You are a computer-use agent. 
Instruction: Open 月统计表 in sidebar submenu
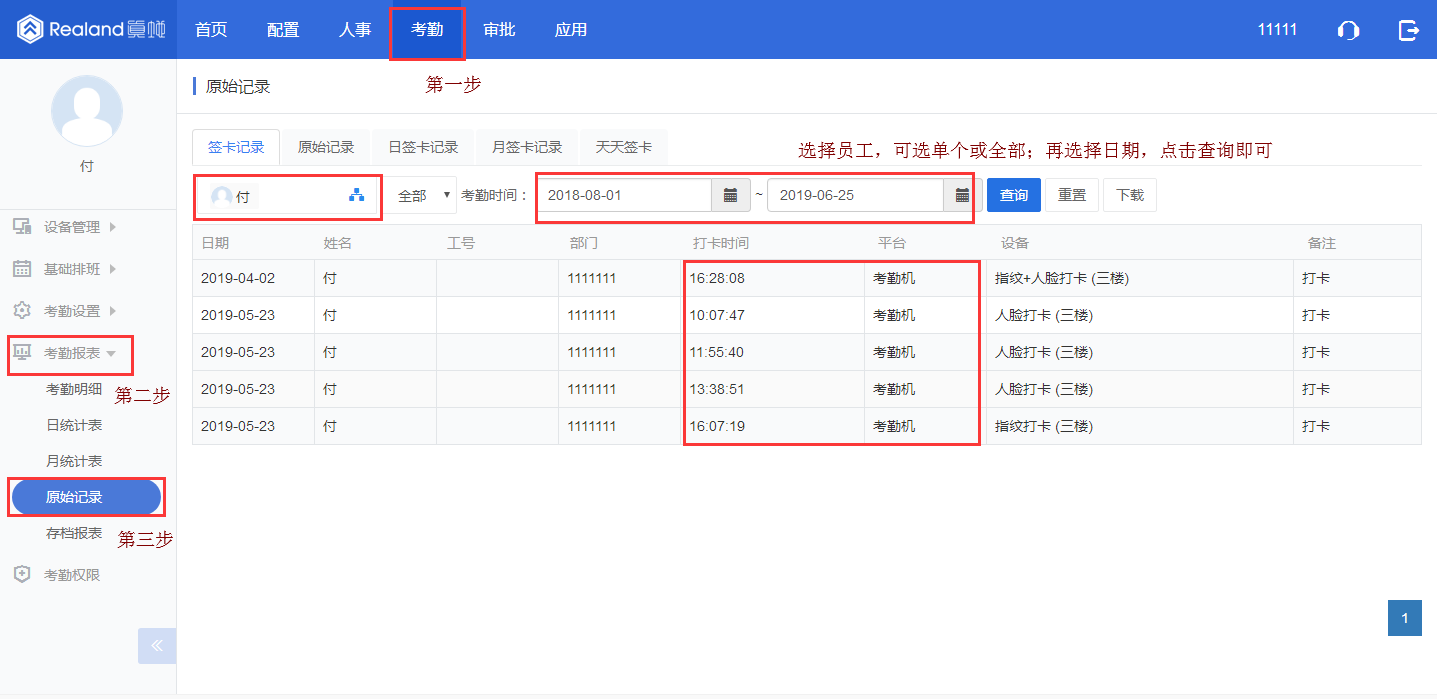click(x=74, y=461)
